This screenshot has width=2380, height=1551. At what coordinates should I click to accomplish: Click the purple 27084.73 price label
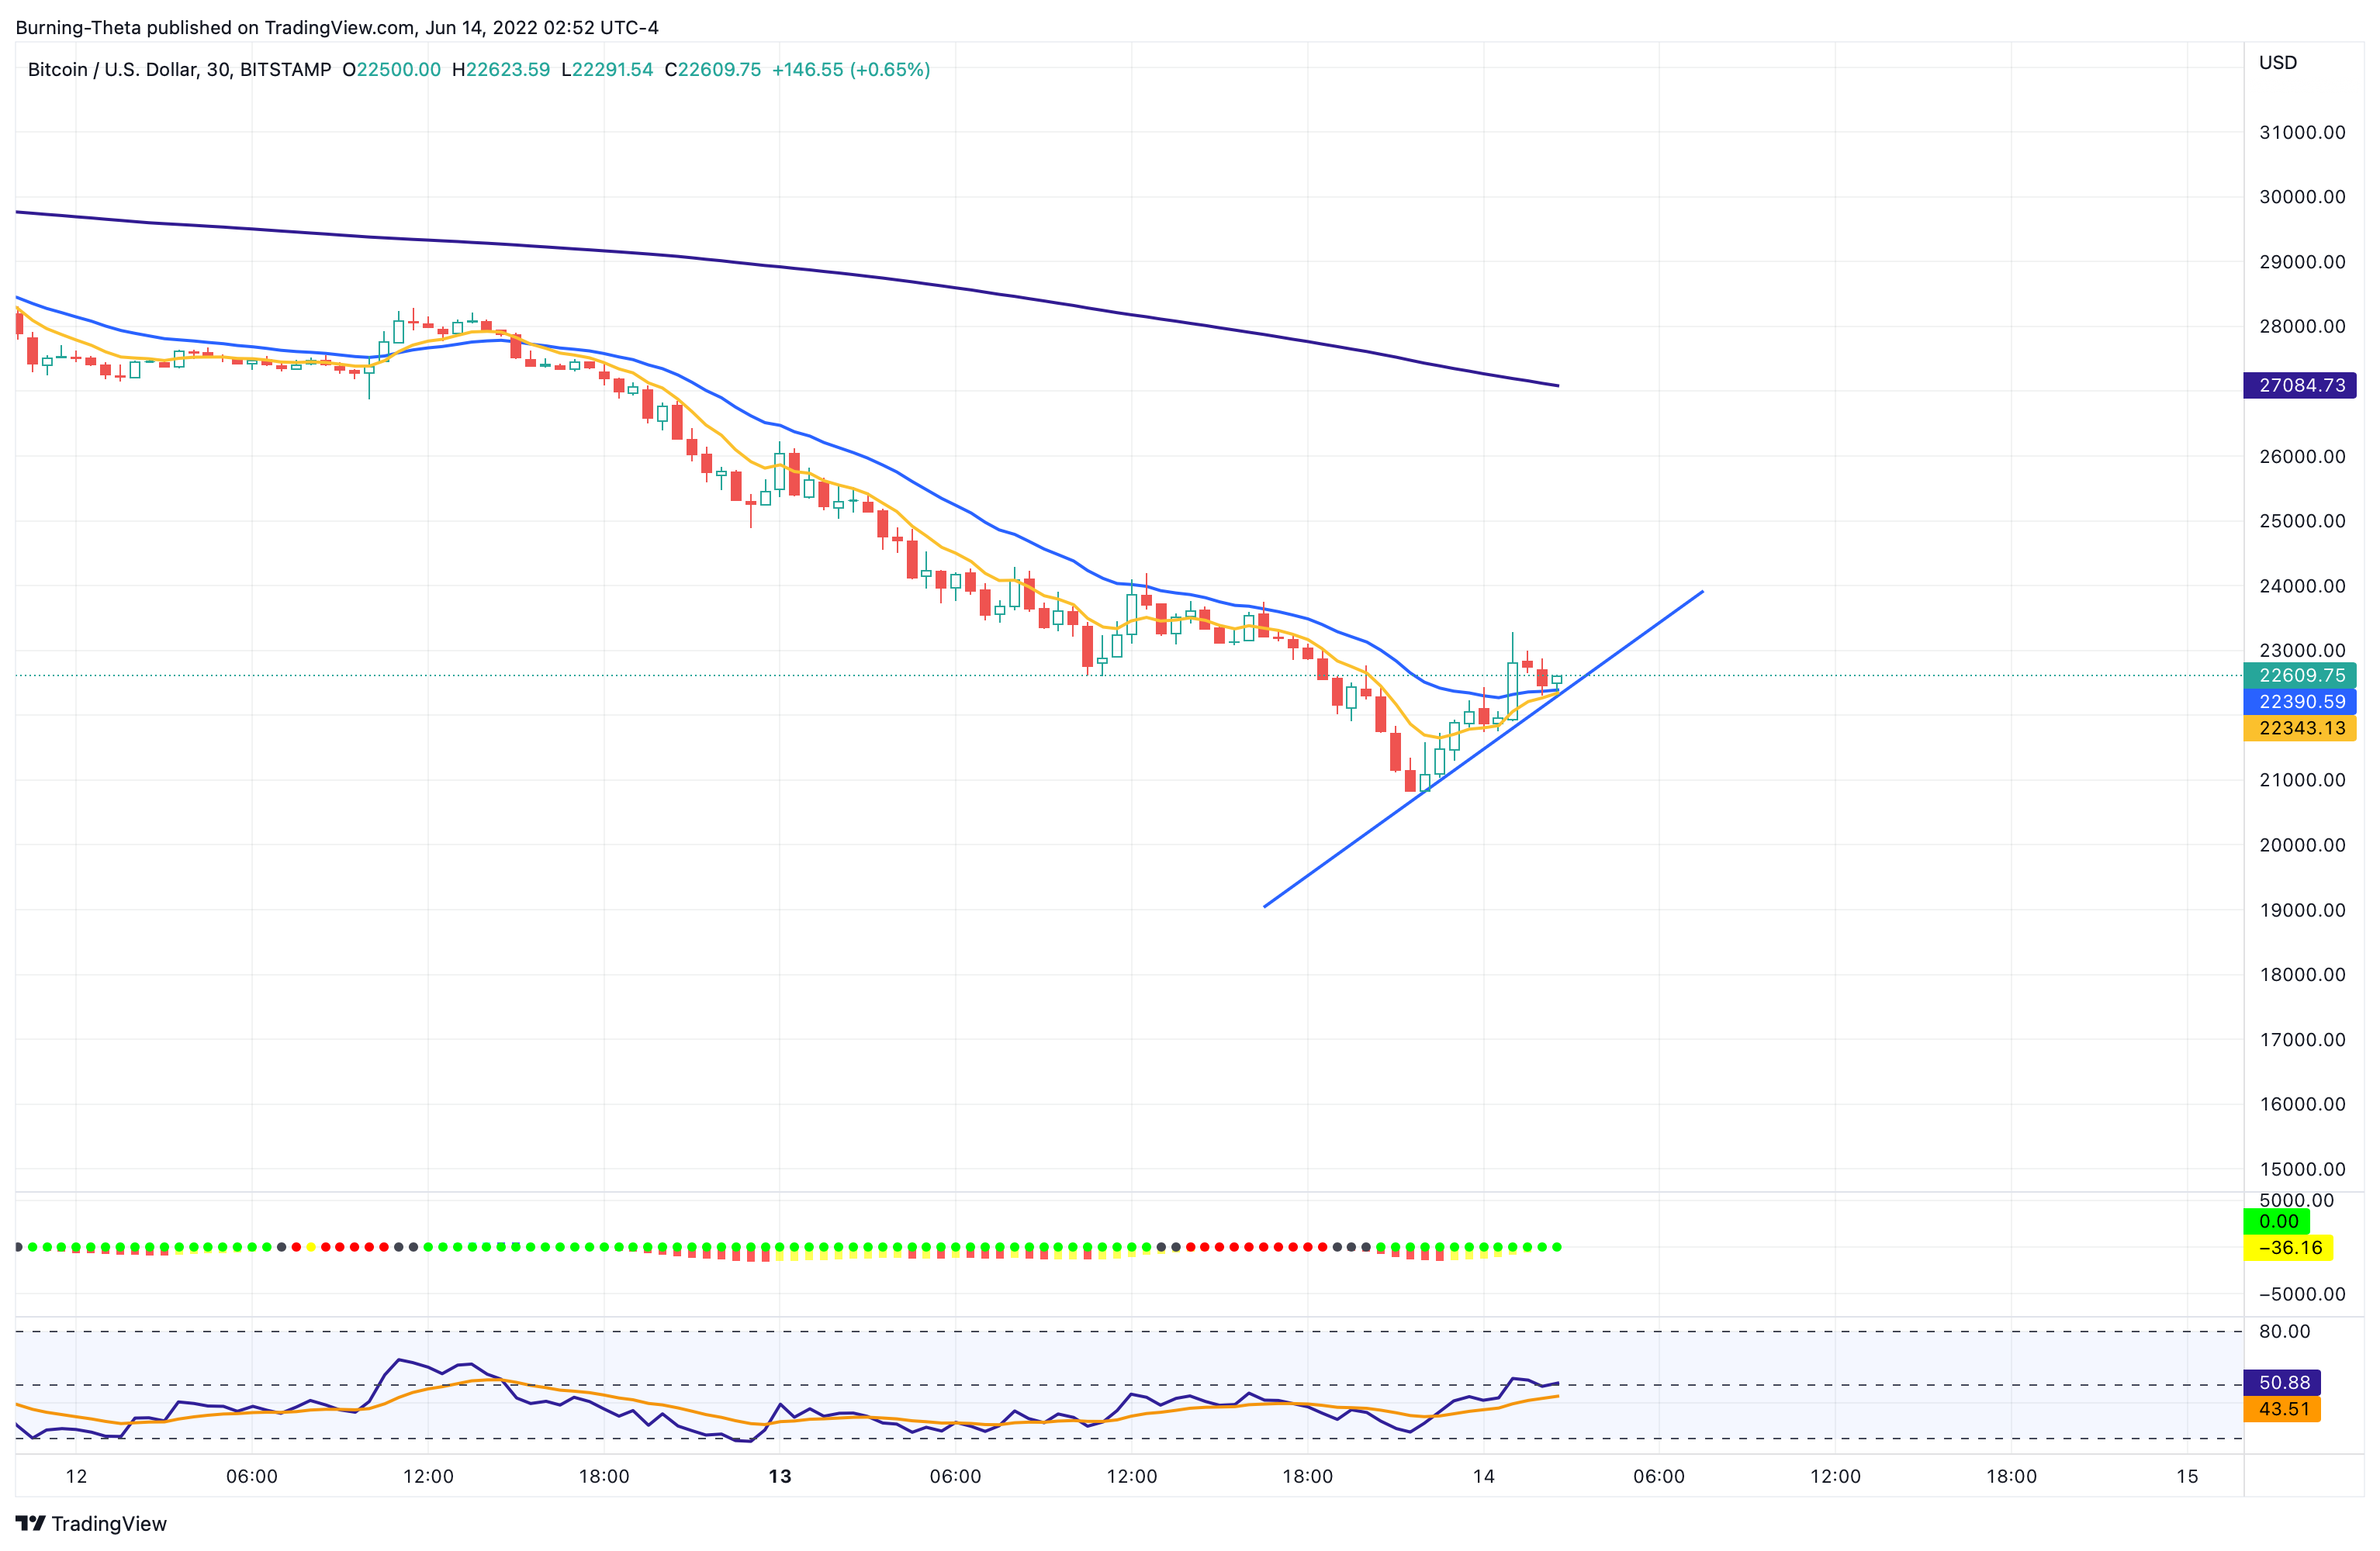click(2299, 385)
